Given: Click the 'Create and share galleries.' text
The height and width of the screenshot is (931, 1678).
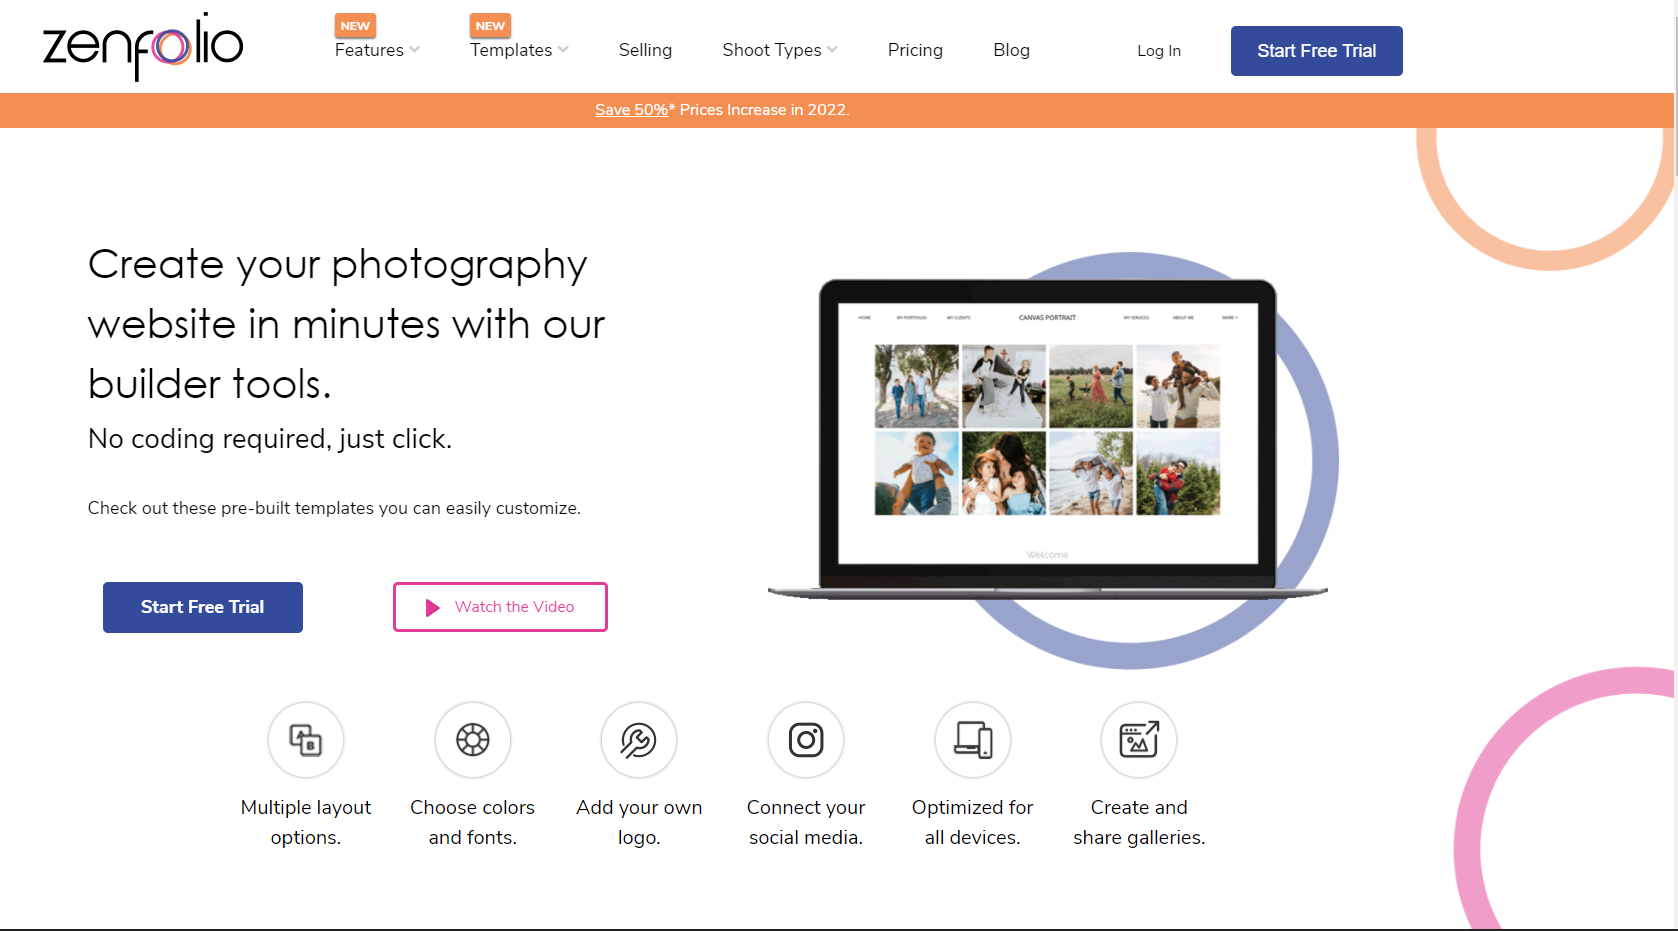Looking at the screenshot, I should (x=1139, y=822).
